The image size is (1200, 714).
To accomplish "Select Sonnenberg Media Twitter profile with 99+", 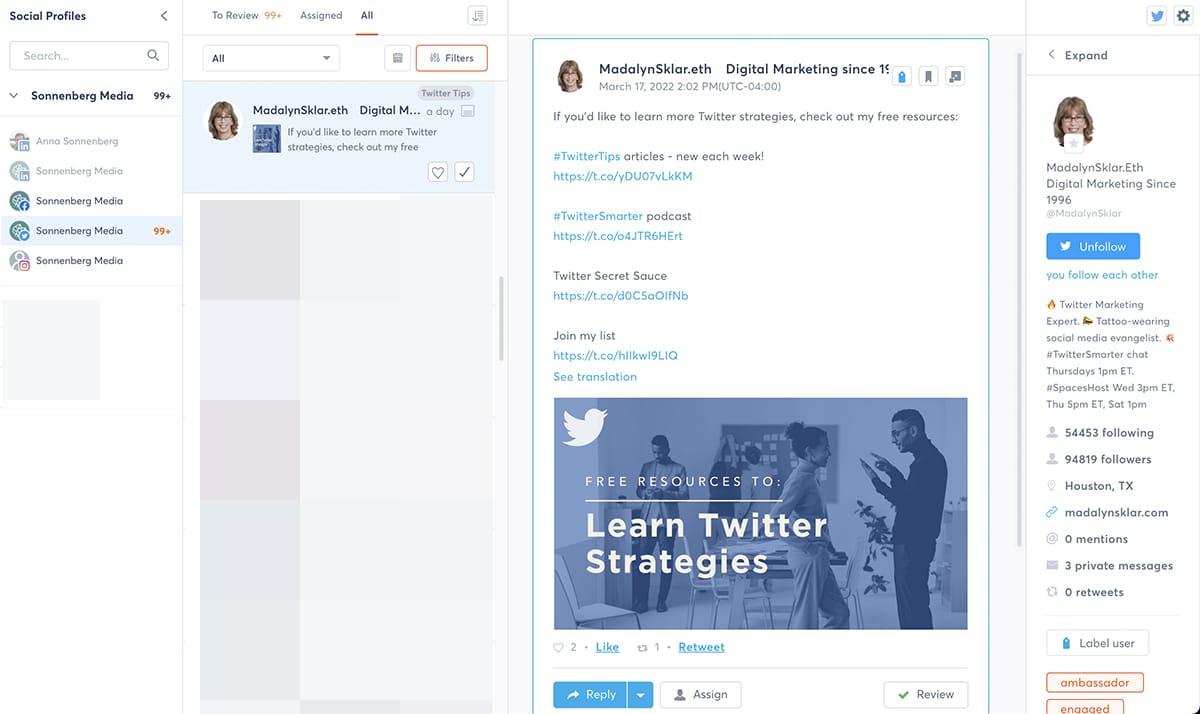I will click(91, 231).
